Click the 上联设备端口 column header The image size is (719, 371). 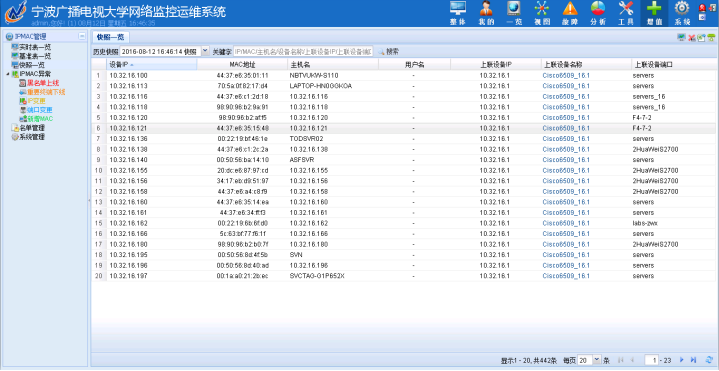click(674, 65)
